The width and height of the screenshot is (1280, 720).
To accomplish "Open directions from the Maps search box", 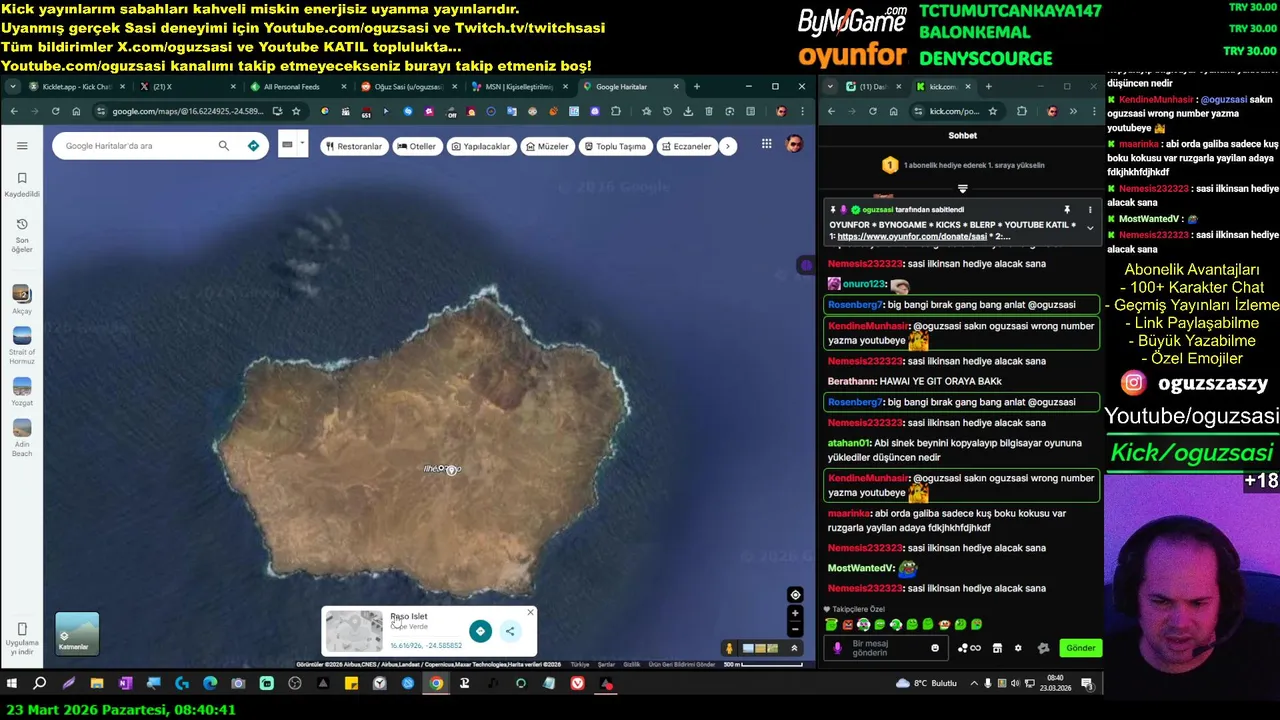I will (x=253, y=146).
